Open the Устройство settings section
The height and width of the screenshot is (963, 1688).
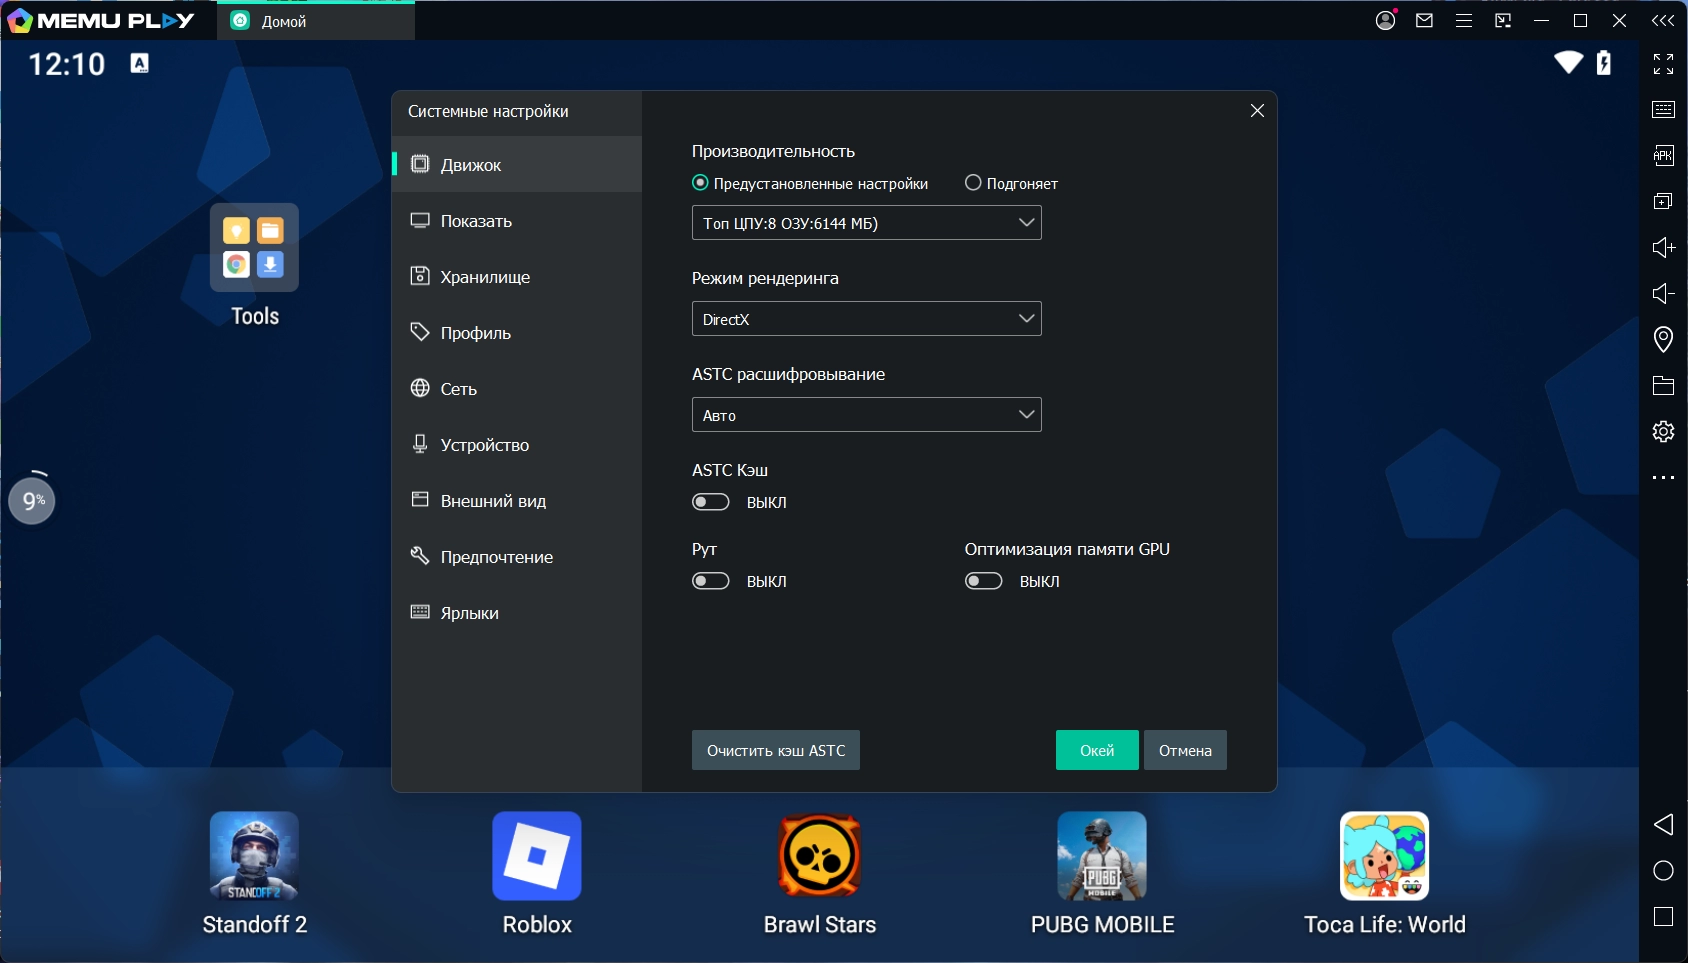point(517,445)
